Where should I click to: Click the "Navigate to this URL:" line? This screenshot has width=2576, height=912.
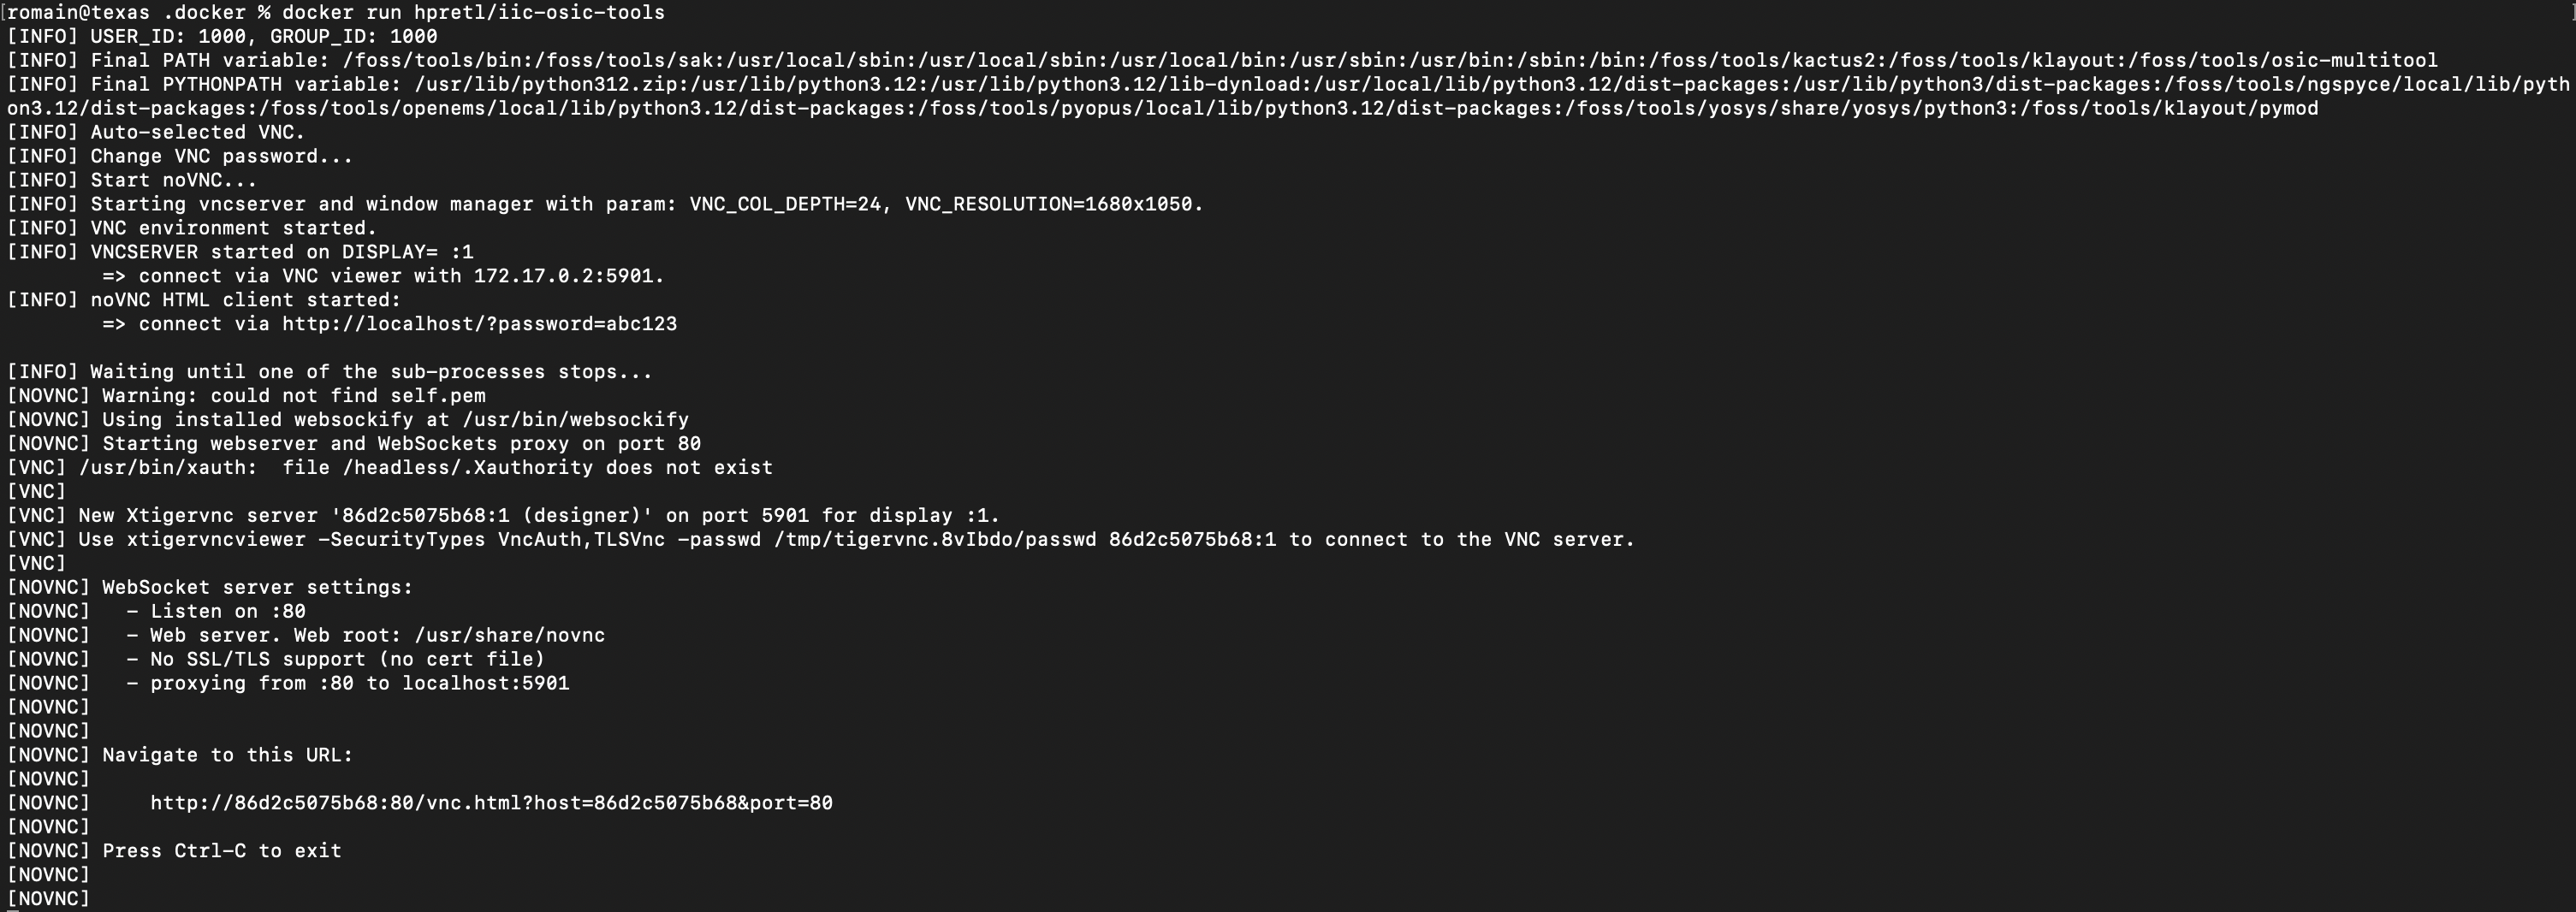point(227,755)
